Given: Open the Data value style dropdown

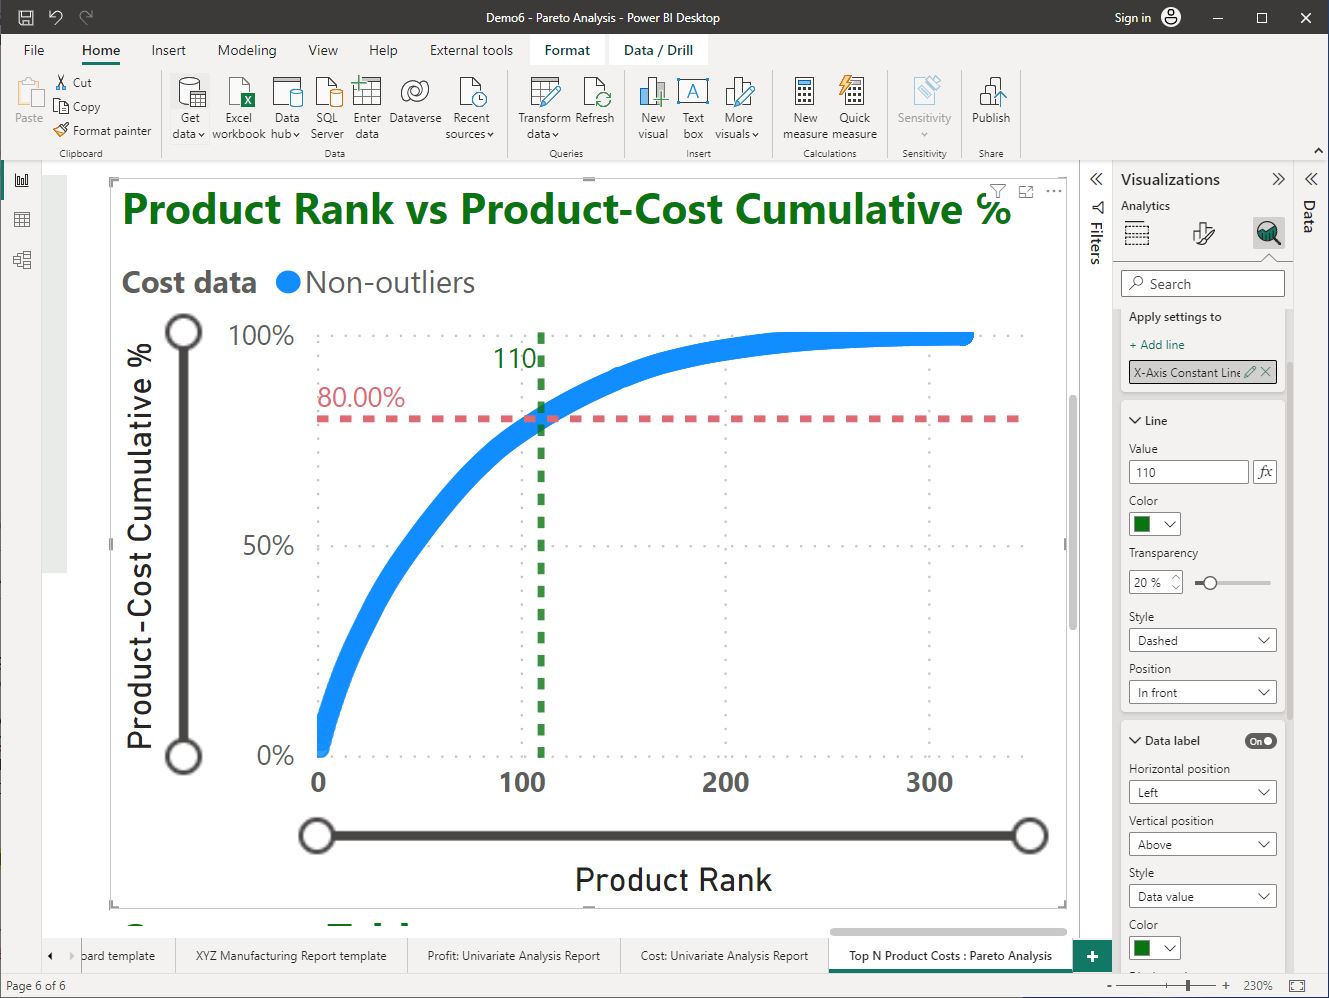Looking at the screenshot, I should click(1203, 897).
